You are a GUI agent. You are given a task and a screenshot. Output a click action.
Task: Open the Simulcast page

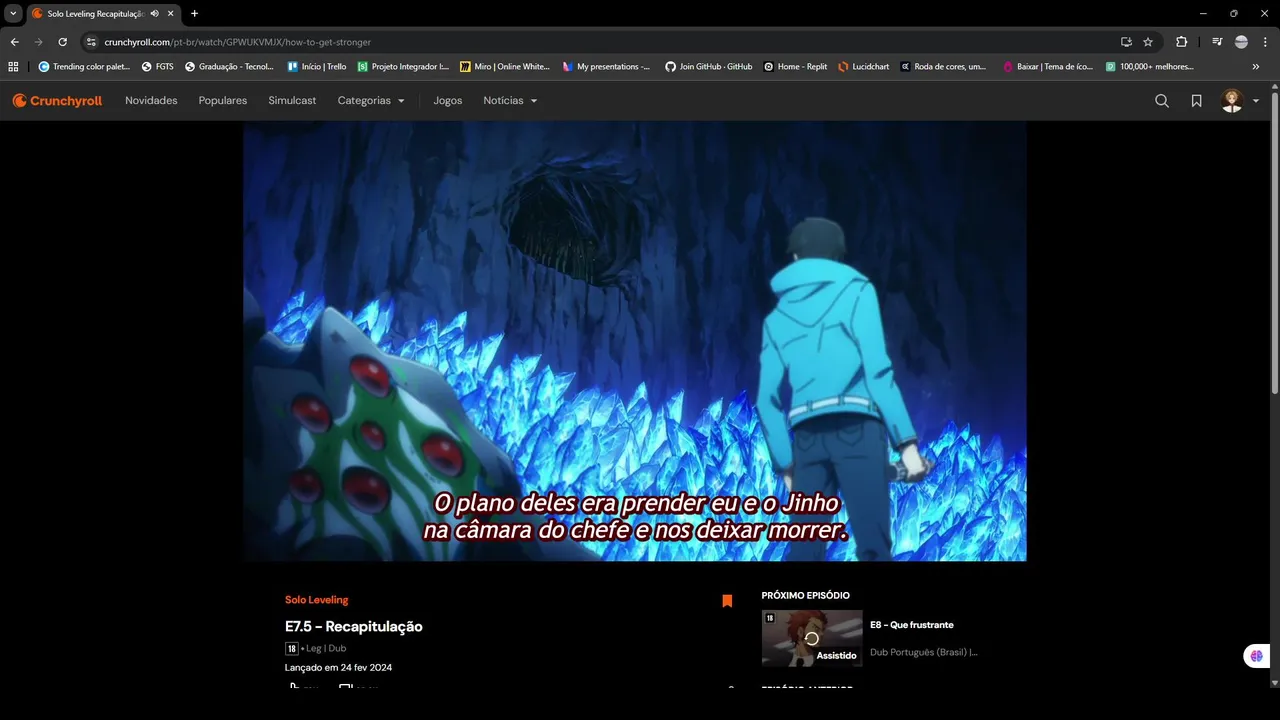292,101
